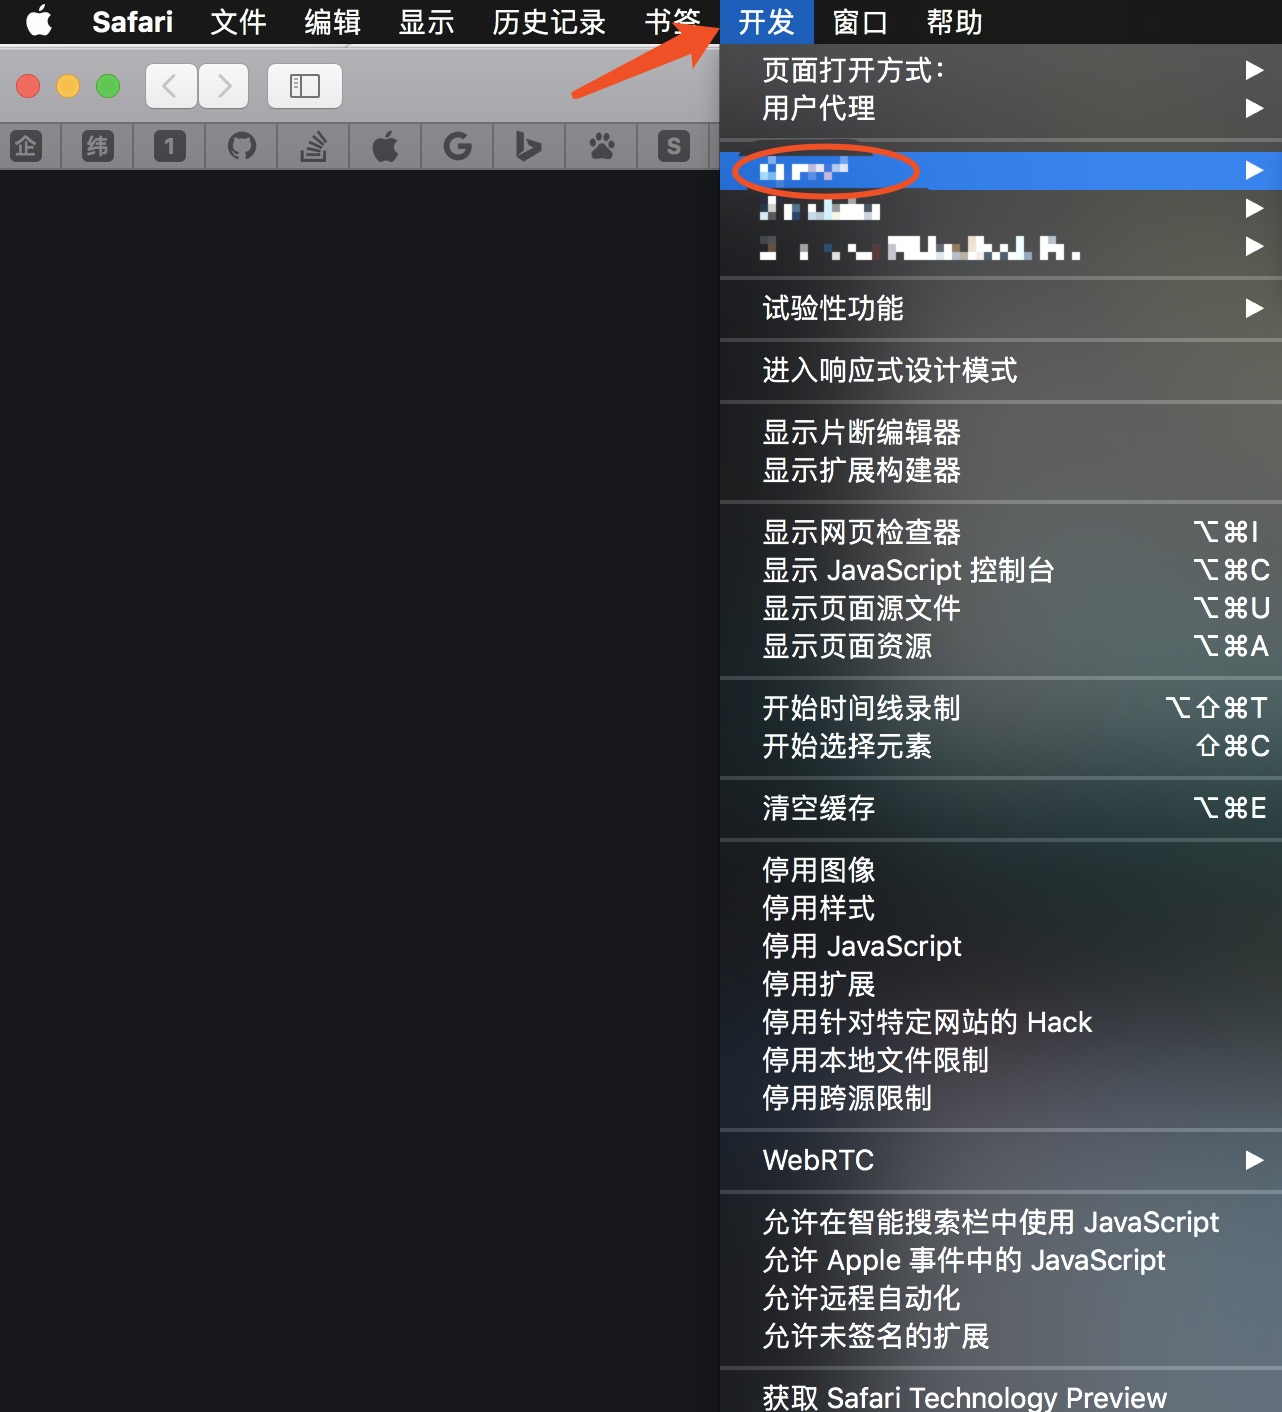Open the 帮助 menu
This screenshot has height=1412, width=1282.
click(954, 21)
